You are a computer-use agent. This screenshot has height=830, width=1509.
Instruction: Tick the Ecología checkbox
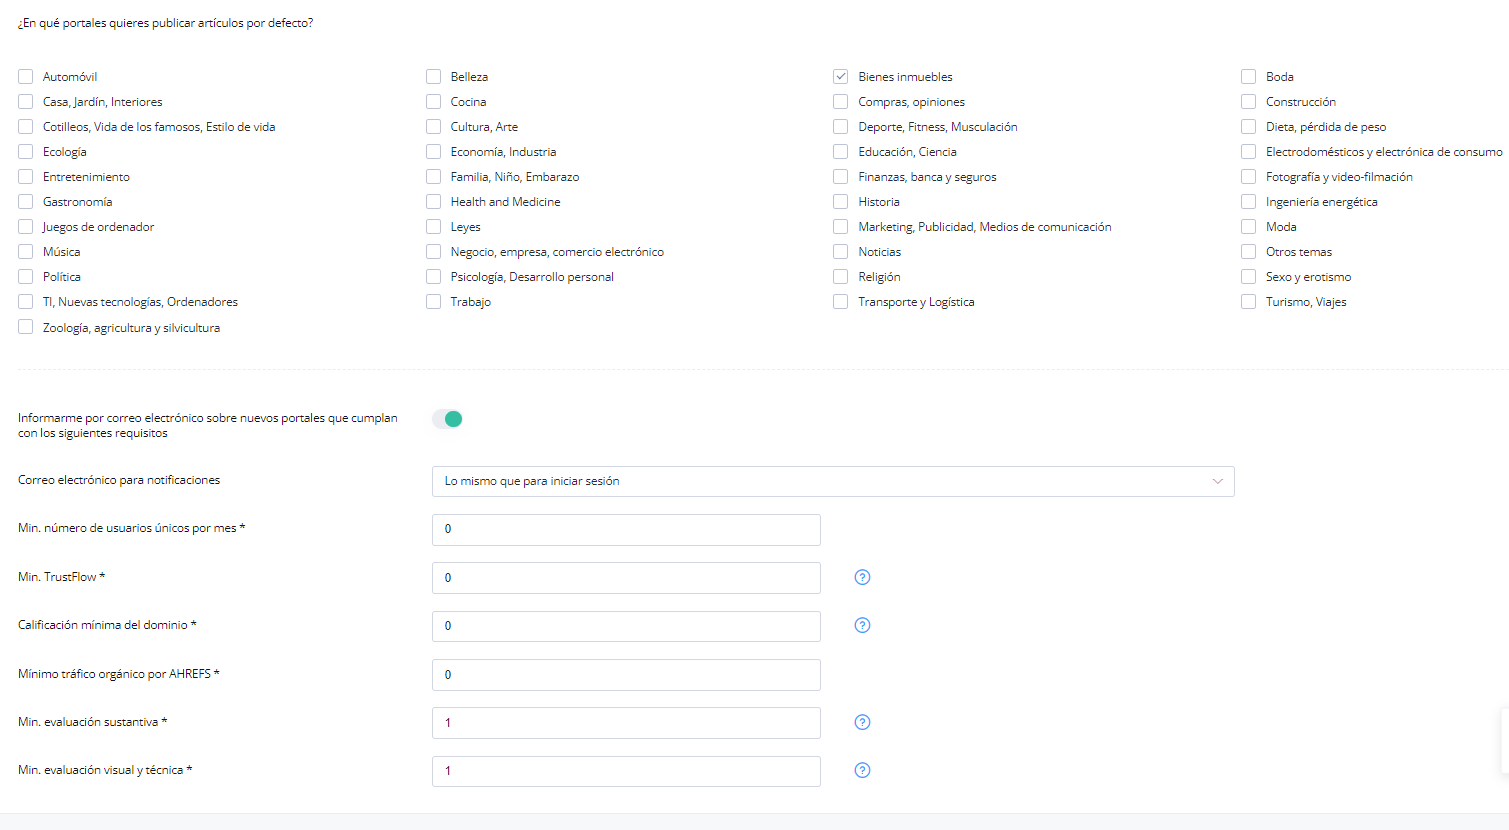click(x=26, y=151)
